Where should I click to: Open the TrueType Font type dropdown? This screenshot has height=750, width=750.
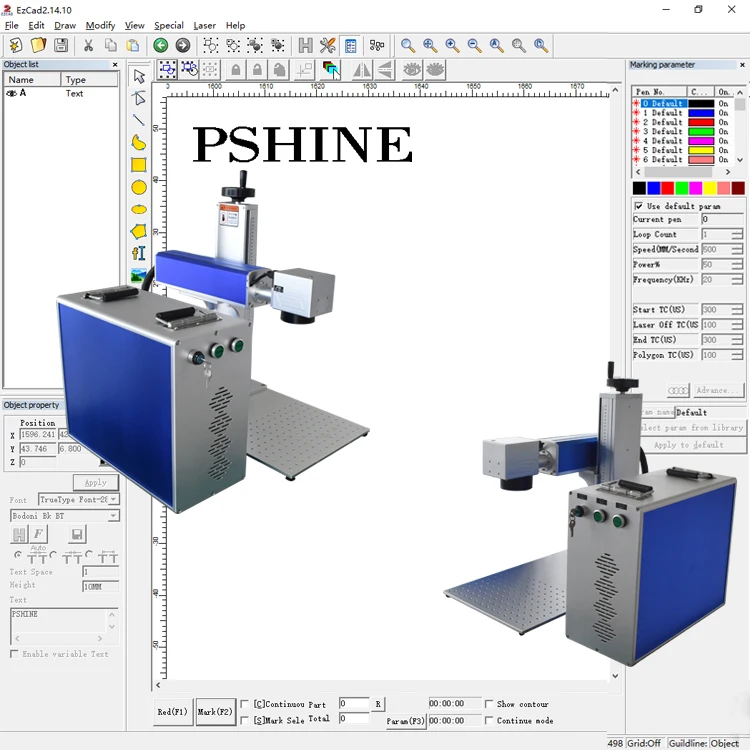click(113, 499)
